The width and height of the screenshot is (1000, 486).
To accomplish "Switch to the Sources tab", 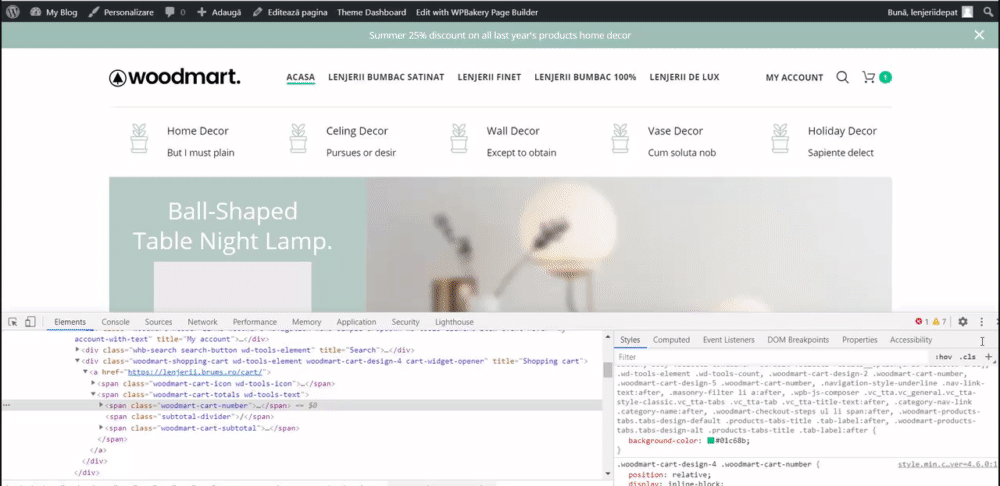I will click(x=158, y=322).
